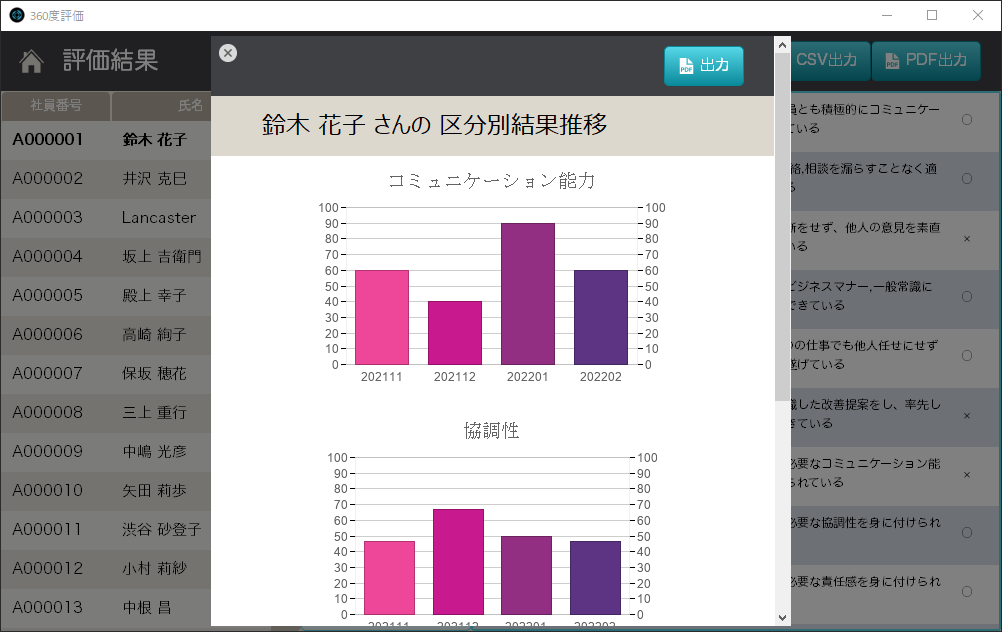This screenshot has height=632, width=1002.
Task: Click the PDF file icon inside 出力 button
Action: click(686, 66)
